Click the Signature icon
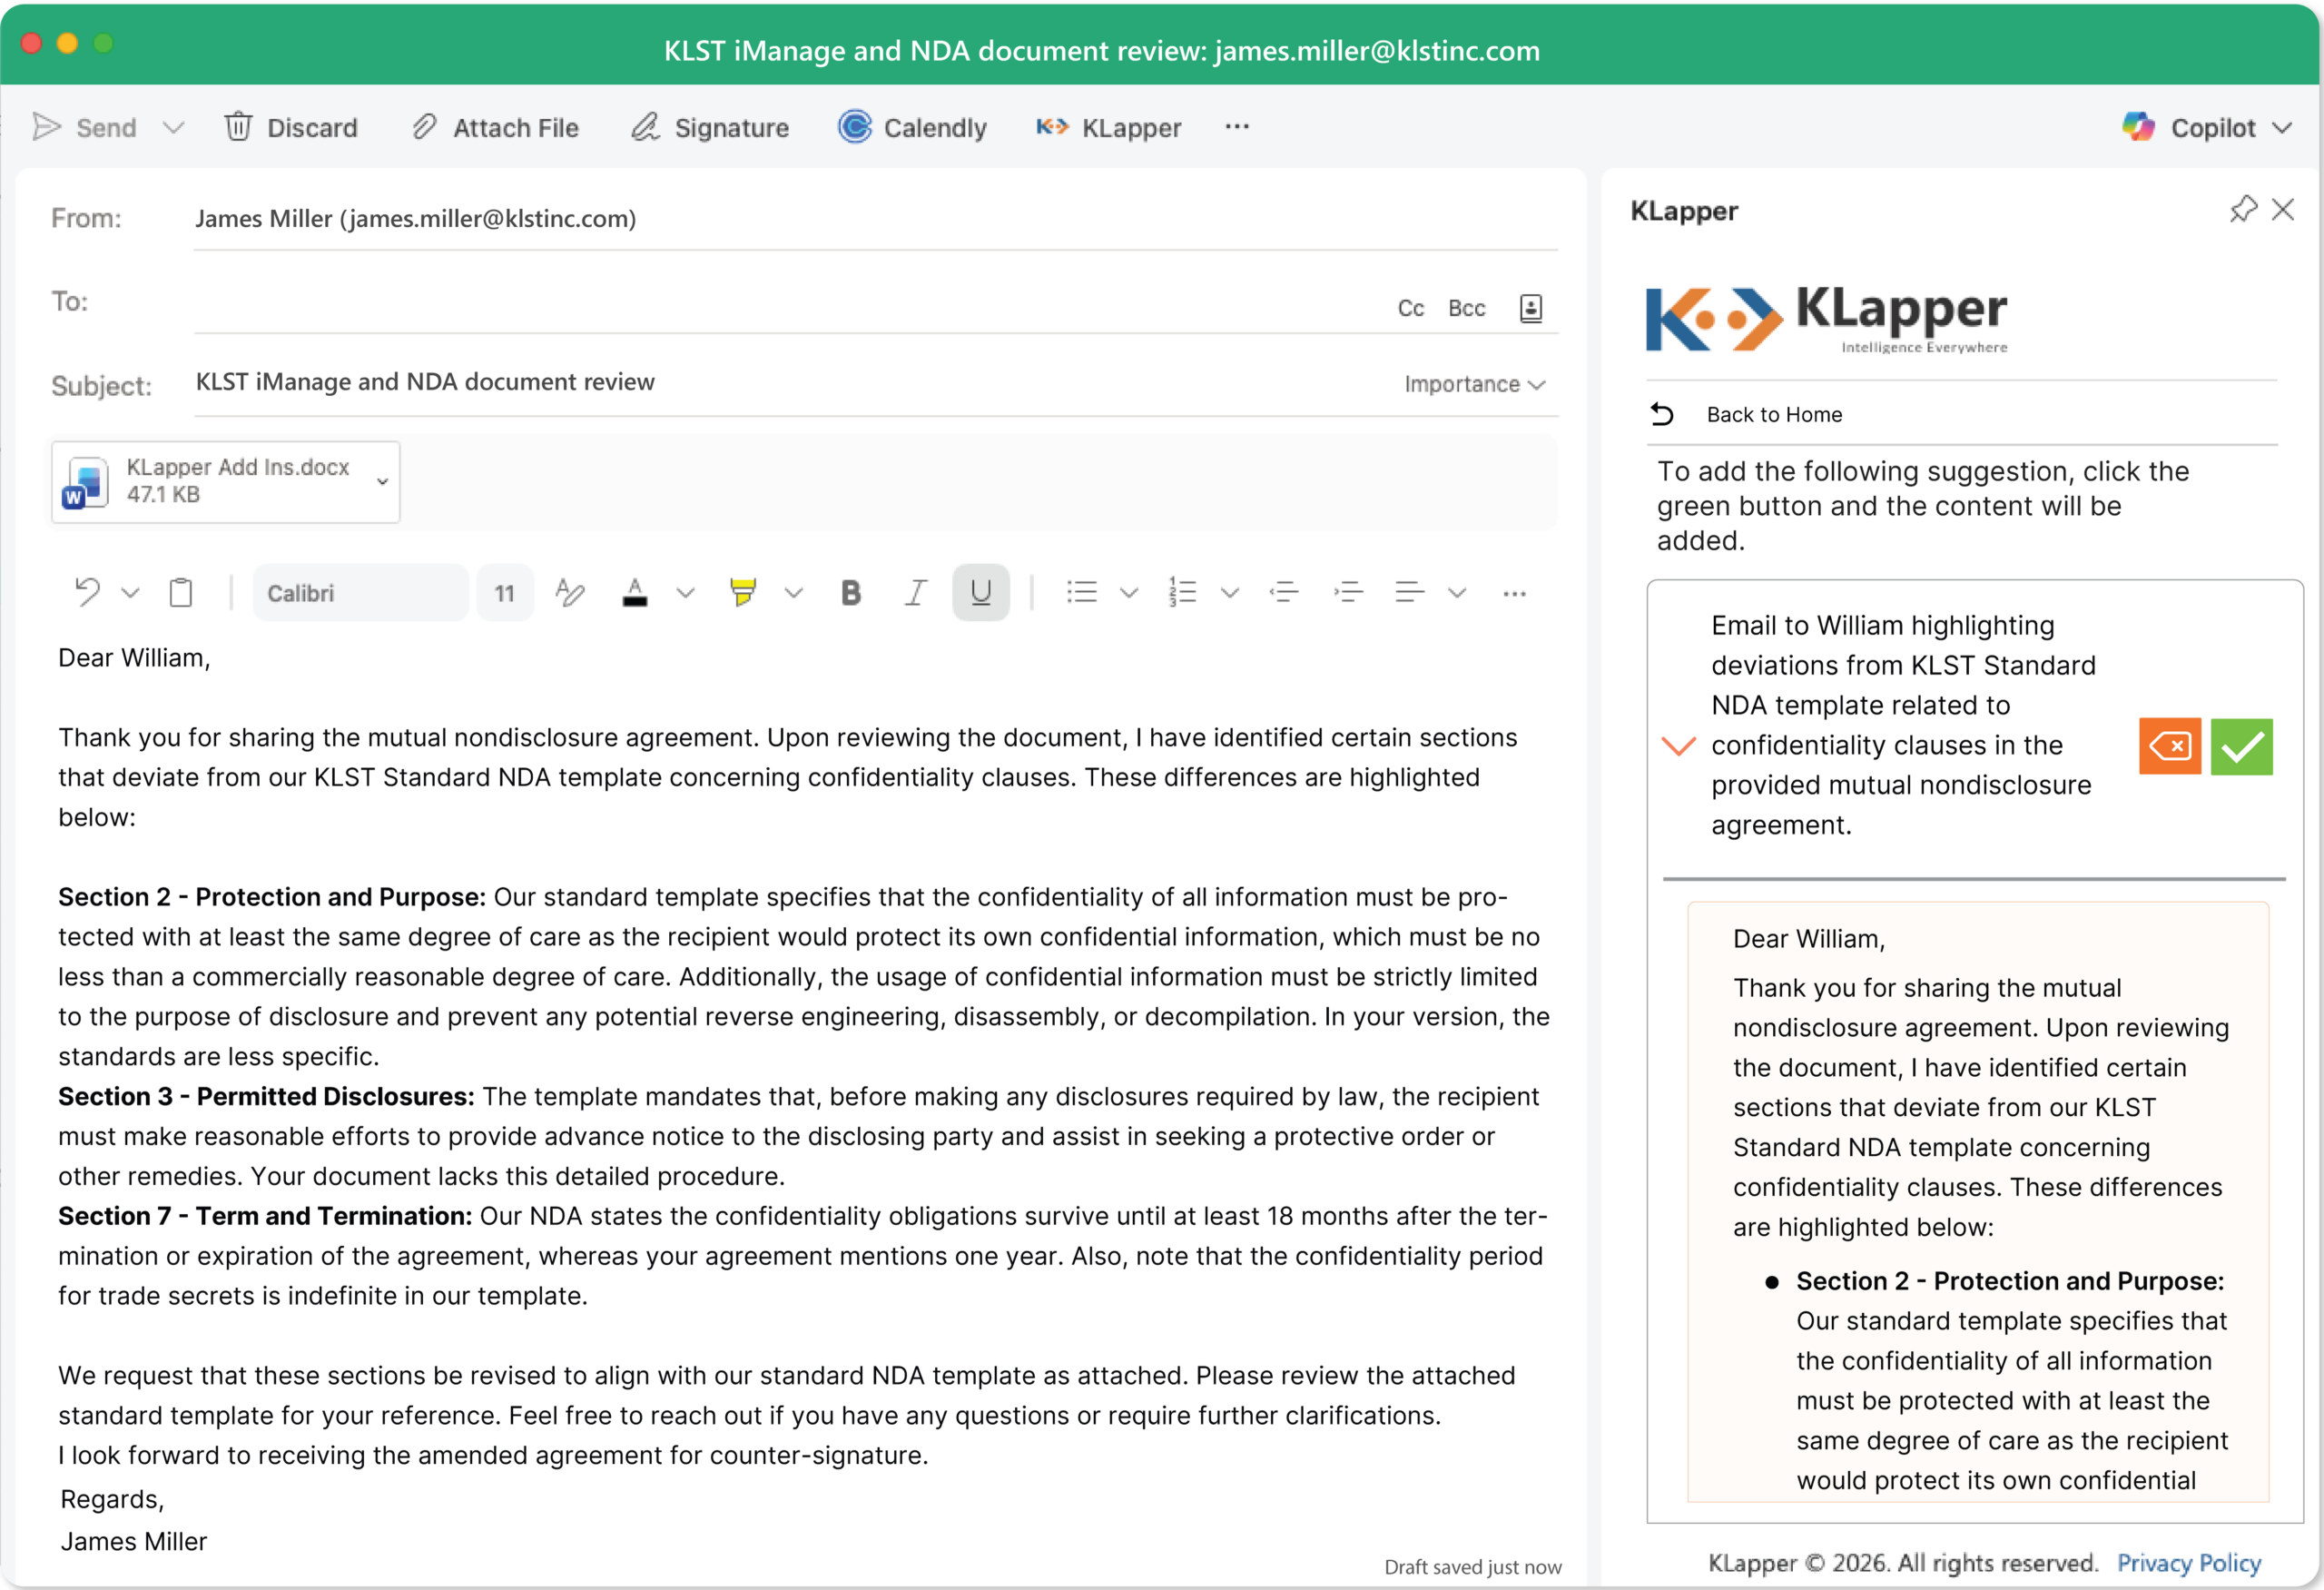The width and height of the screenshot is (2324, 1590). (644, 127)
